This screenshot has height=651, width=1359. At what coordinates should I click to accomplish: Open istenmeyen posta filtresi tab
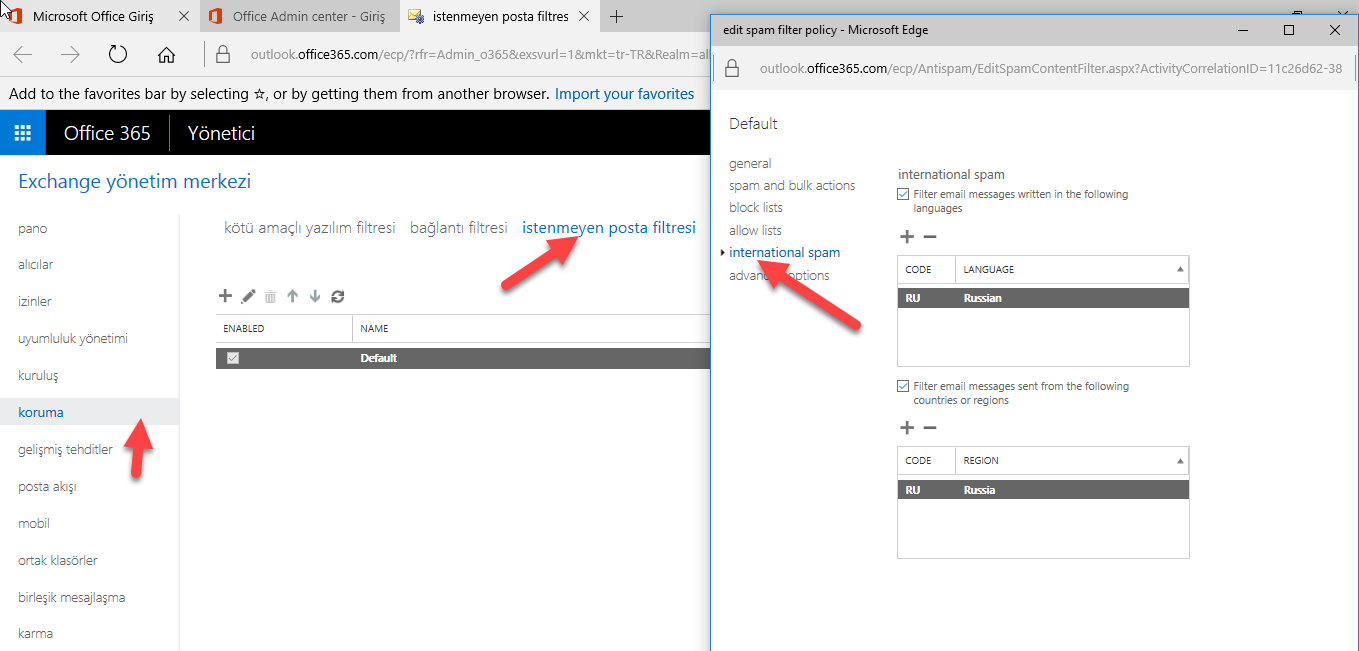[x=609, y=228]
